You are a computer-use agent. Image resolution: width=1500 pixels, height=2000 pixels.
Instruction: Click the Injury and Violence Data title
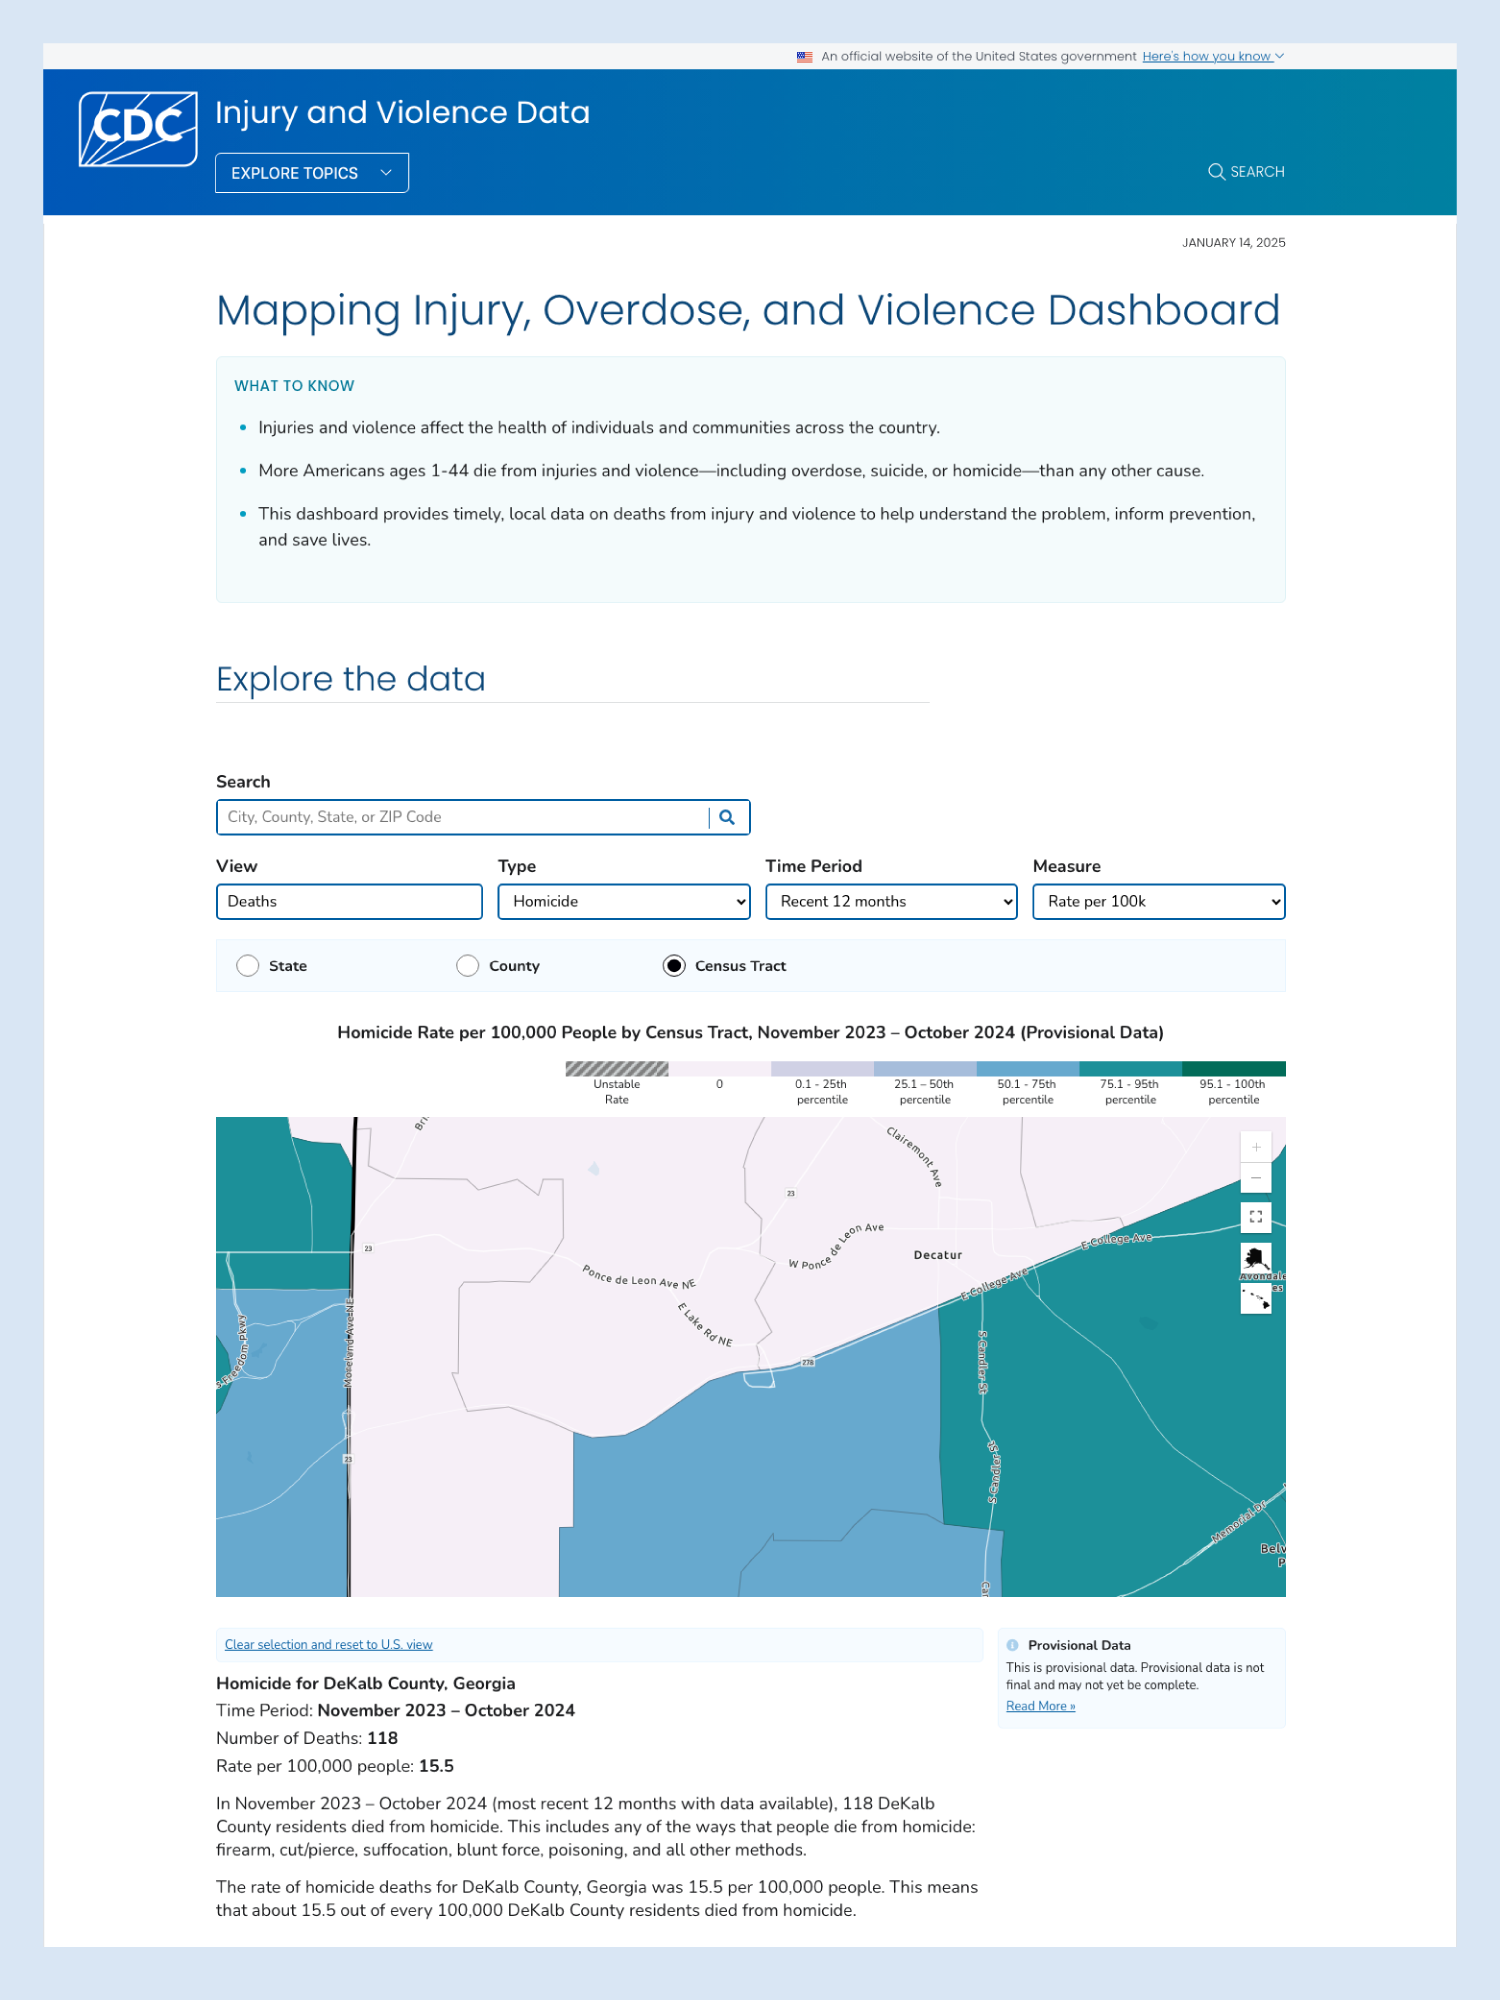pyautogui.click(x=402, y=113)
